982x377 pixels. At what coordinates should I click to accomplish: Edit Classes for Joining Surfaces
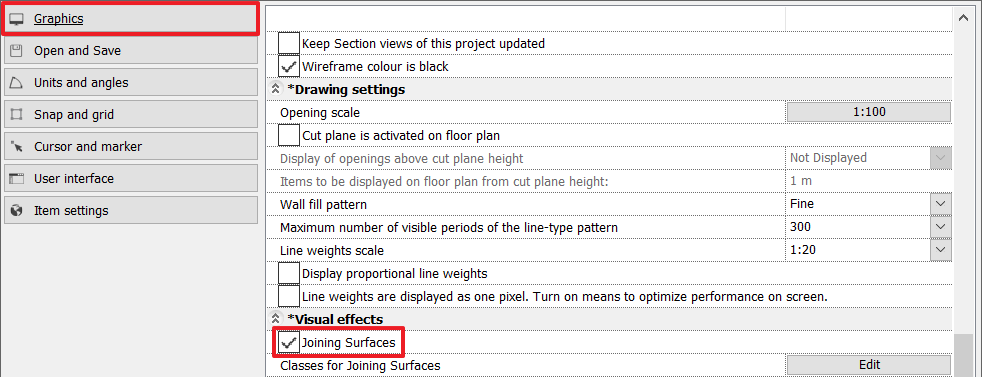coord(869,365)
